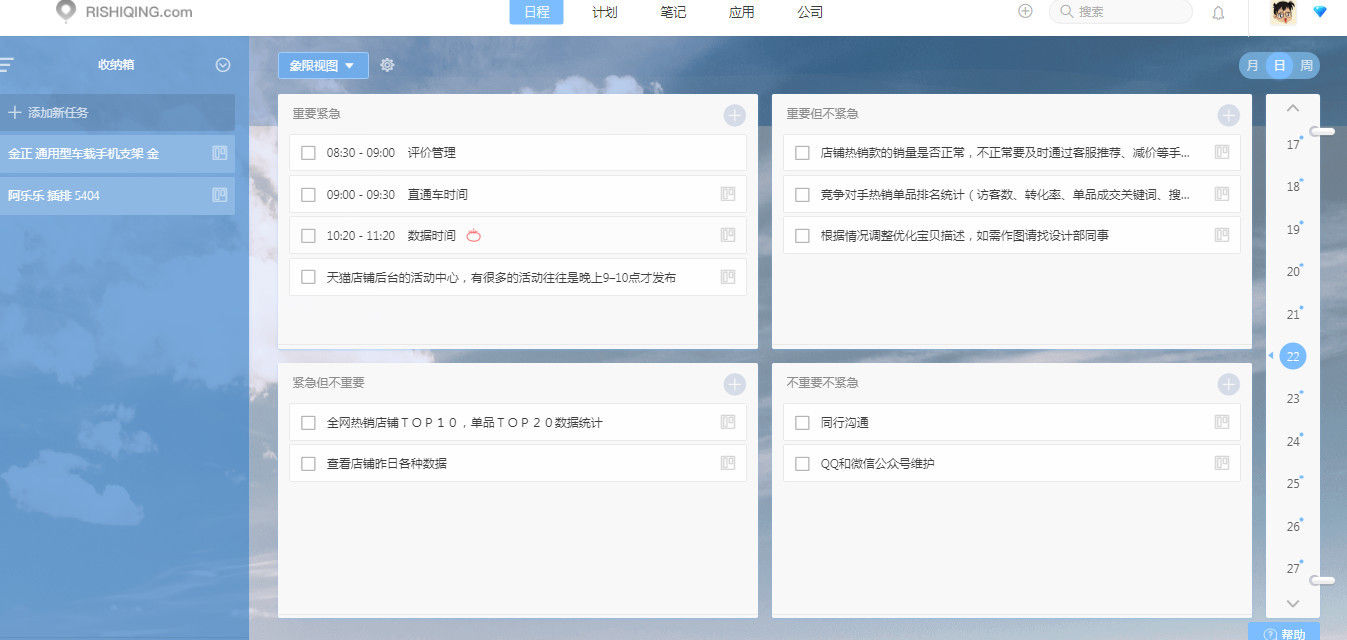
Task: Open the 帮助 link at bottom right
Action: click(x=1290, y=633)
